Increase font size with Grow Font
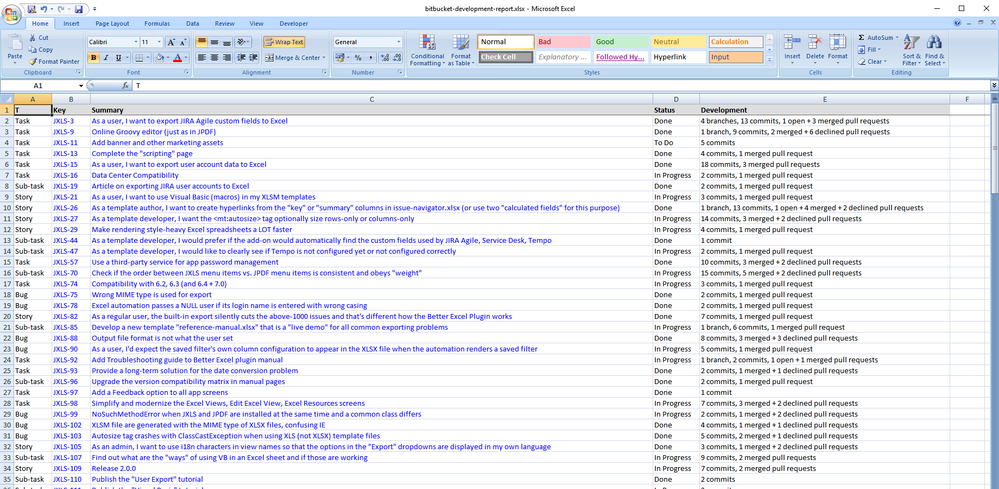The width and height of the screenshot is (999, 489). coord(171,42)
